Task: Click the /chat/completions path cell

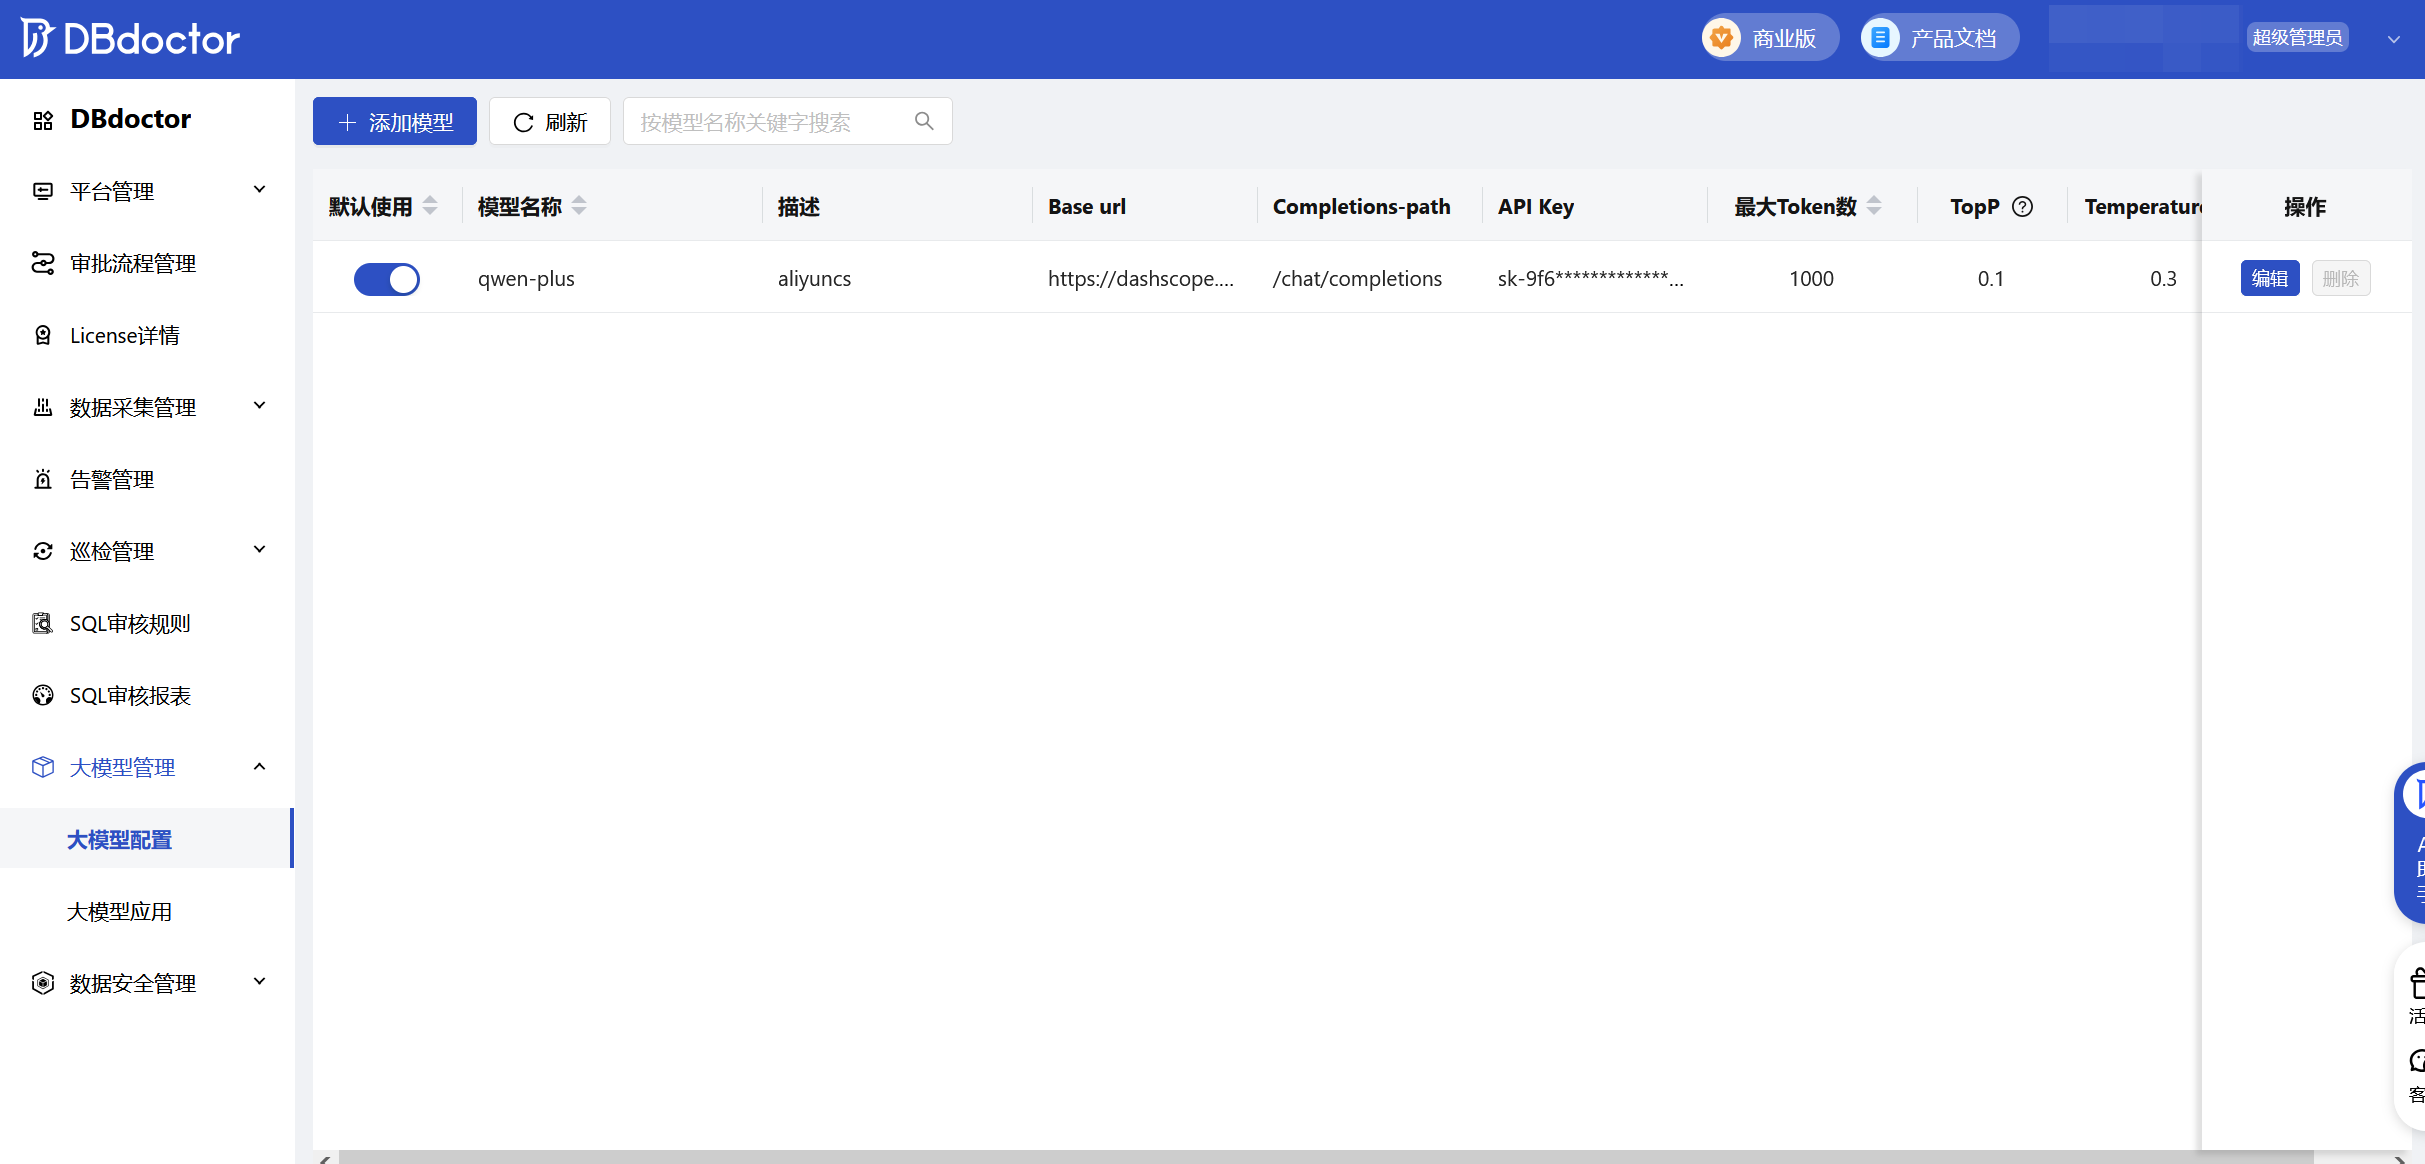Action: click(x=1357, y=279)
